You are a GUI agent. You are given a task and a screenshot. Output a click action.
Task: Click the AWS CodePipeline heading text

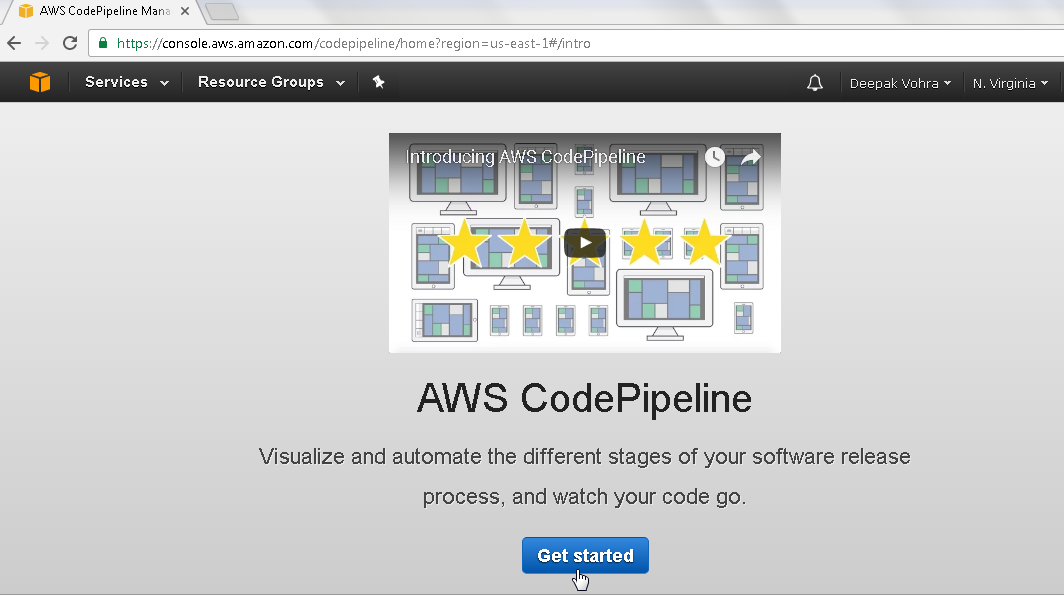tap(584, 398)
